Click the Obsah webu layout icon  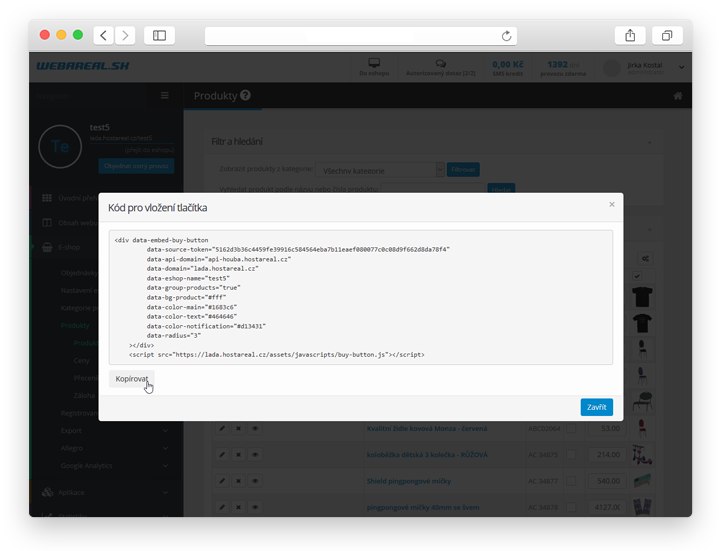pos(47,223)
